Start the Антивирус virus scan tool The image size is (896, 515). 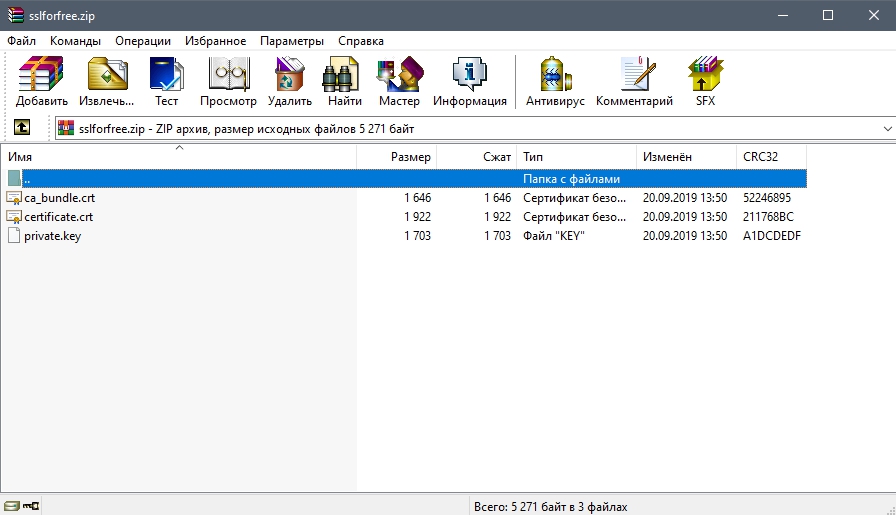557,82
